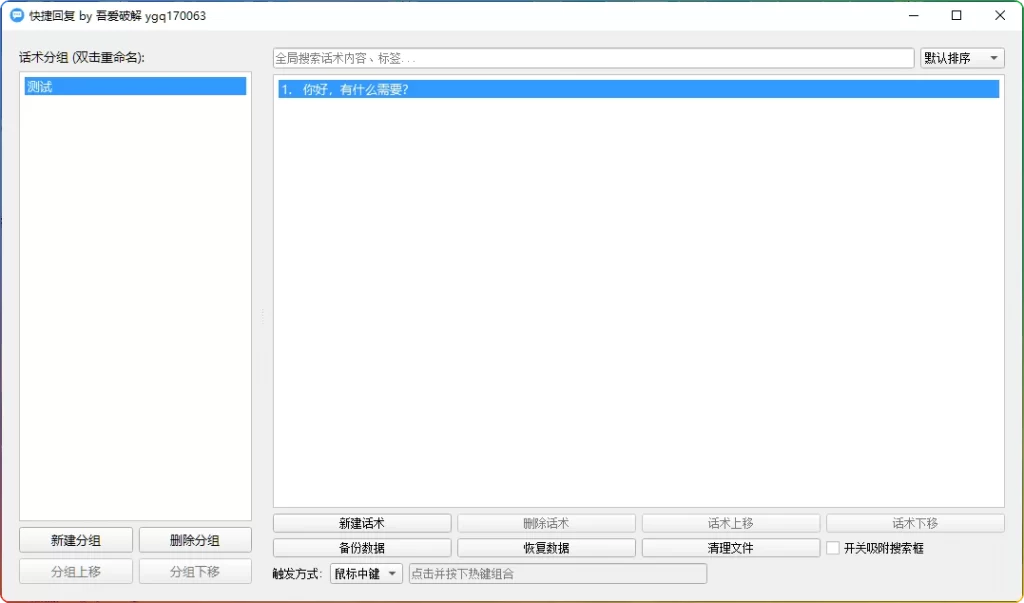Click the 备份数据 backup button
Image resolution: width=1024 pixels, height=603 pixels.
362,547
